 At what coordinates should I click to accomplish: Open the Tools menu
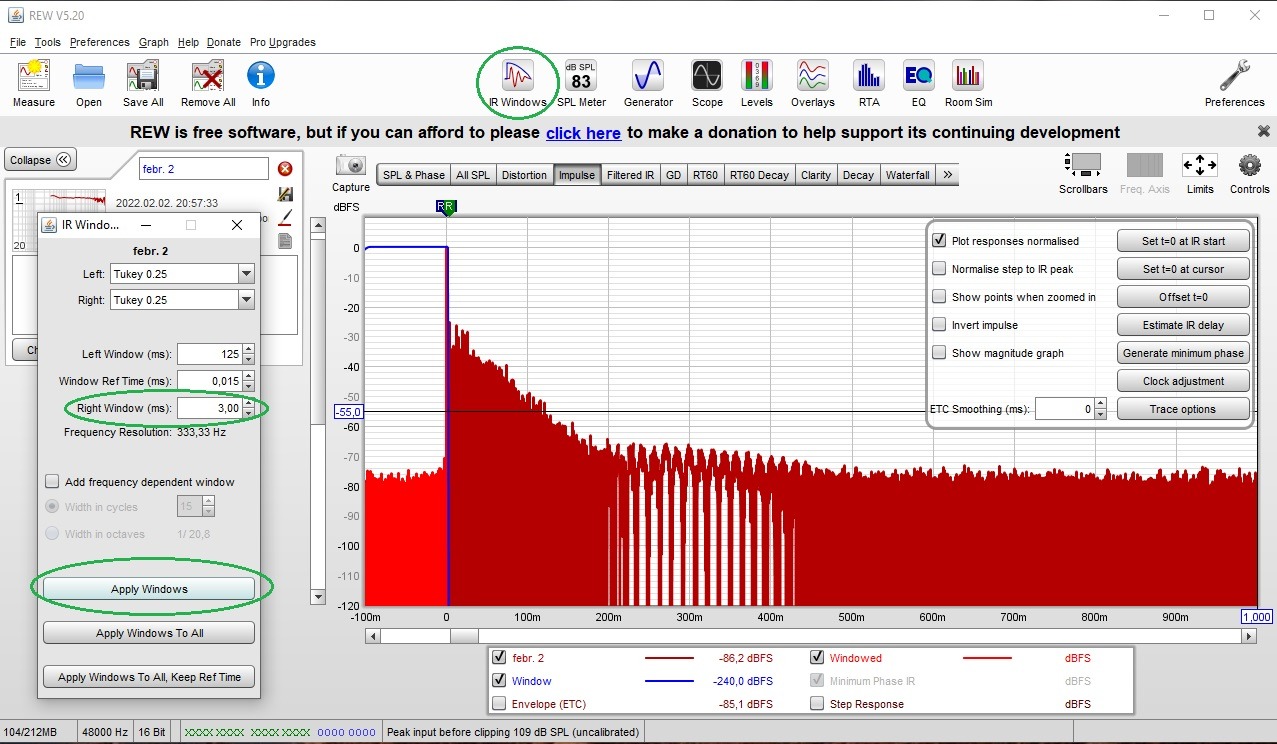tap(47, 42)
